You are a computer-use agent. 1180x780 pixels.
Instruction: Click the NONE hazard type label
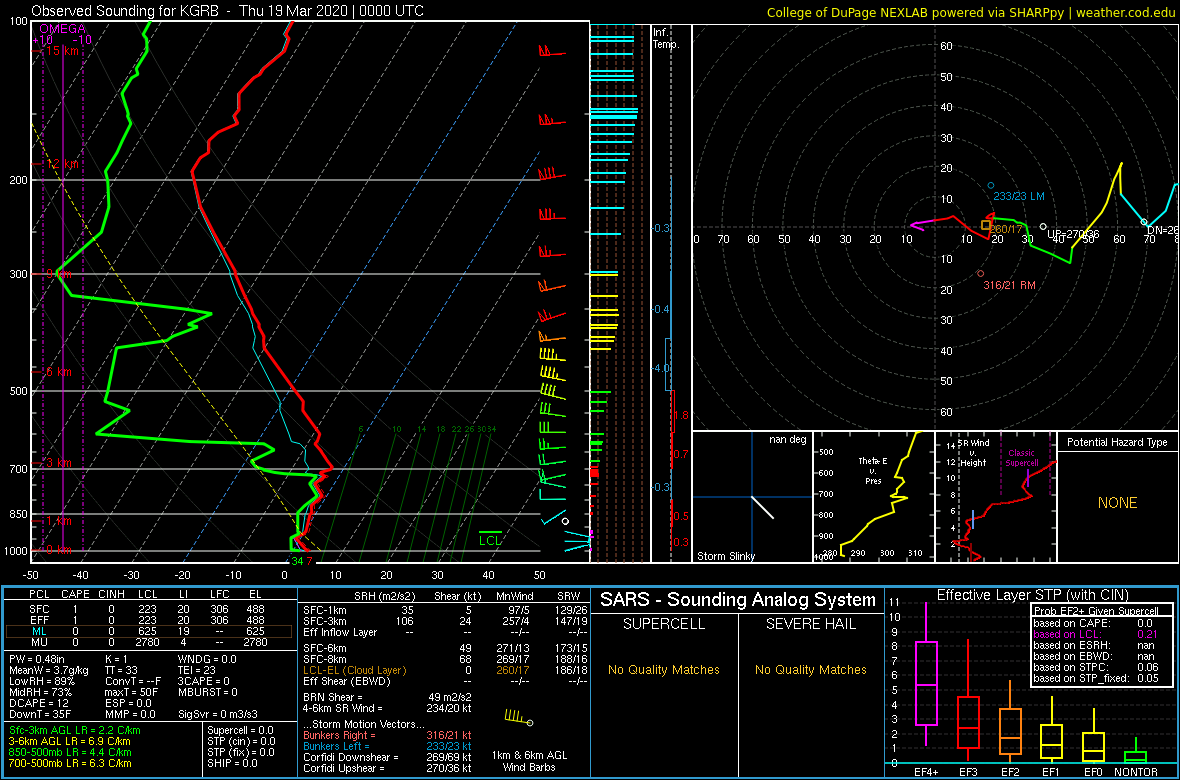pos(1117,503)
